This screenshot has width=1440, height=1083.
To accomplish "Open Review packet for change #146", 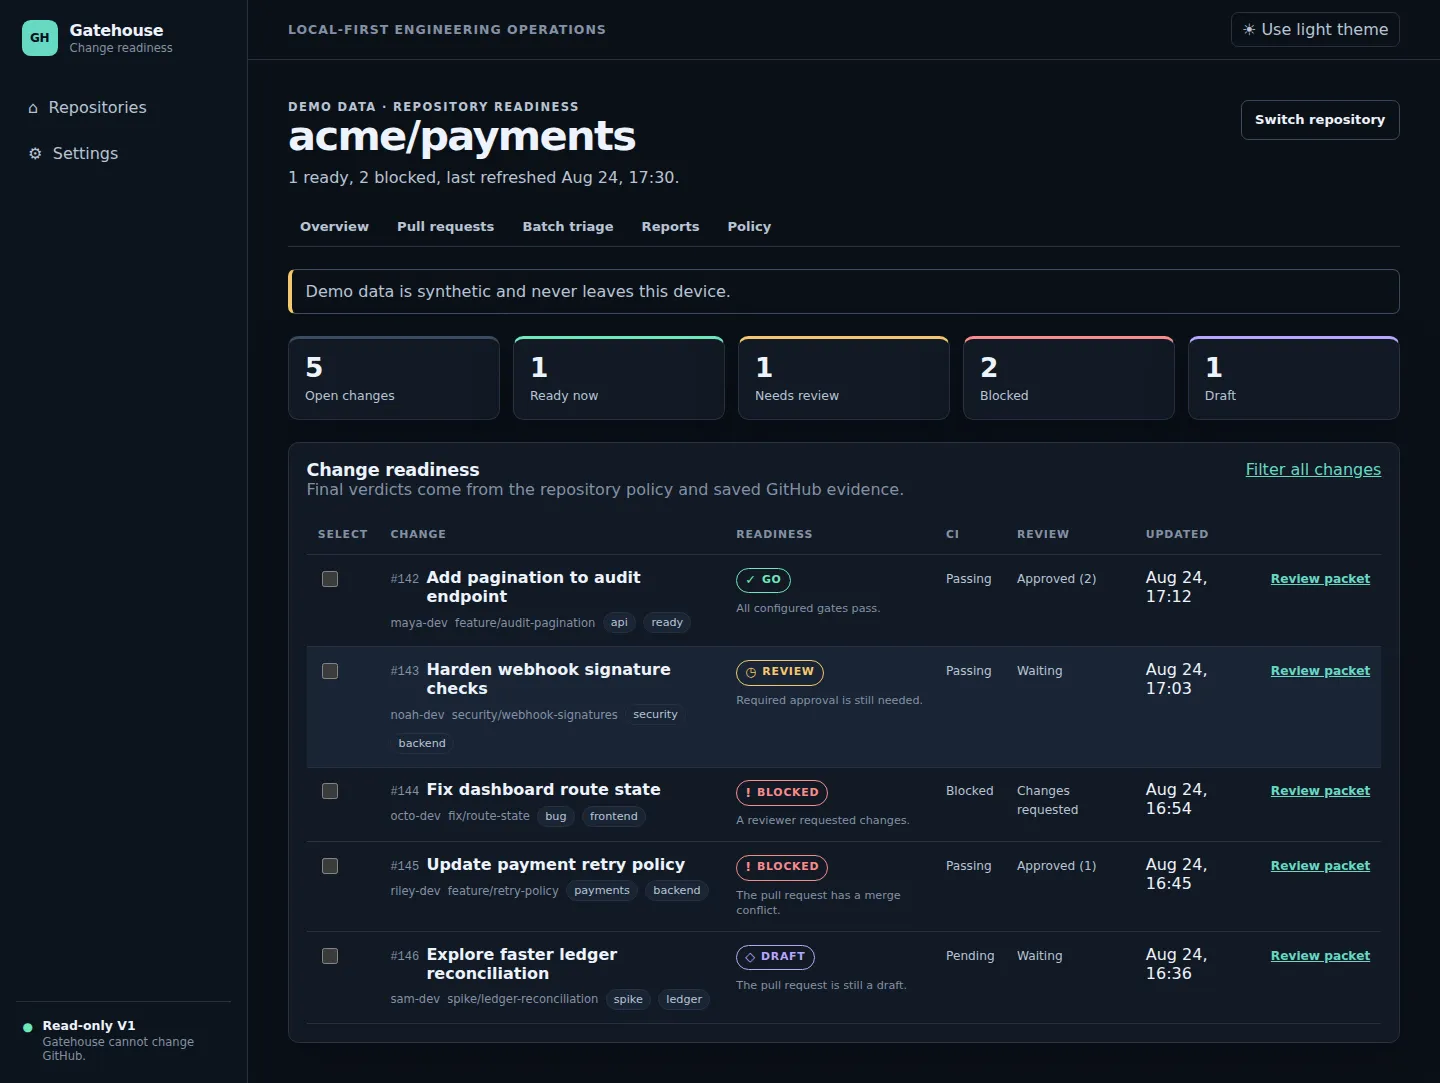I will [1320, 956].
